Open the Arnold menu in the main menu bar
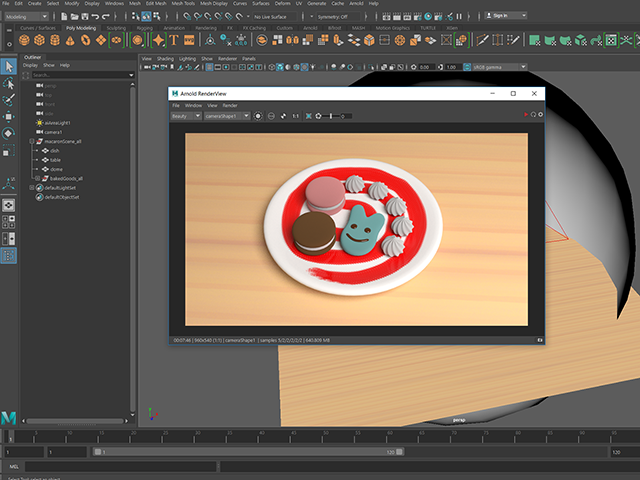640x480 pixels. coord(356,3)
